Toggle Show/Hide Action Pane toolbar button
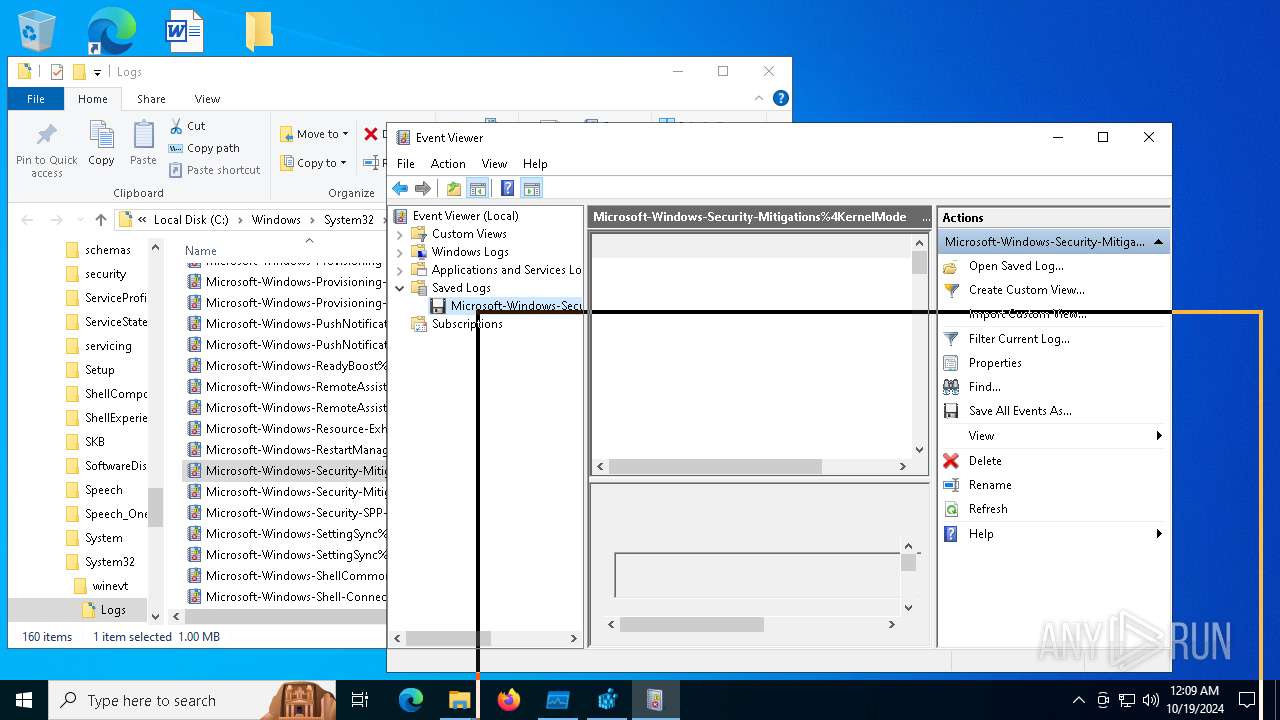 (x=532, y=188)
